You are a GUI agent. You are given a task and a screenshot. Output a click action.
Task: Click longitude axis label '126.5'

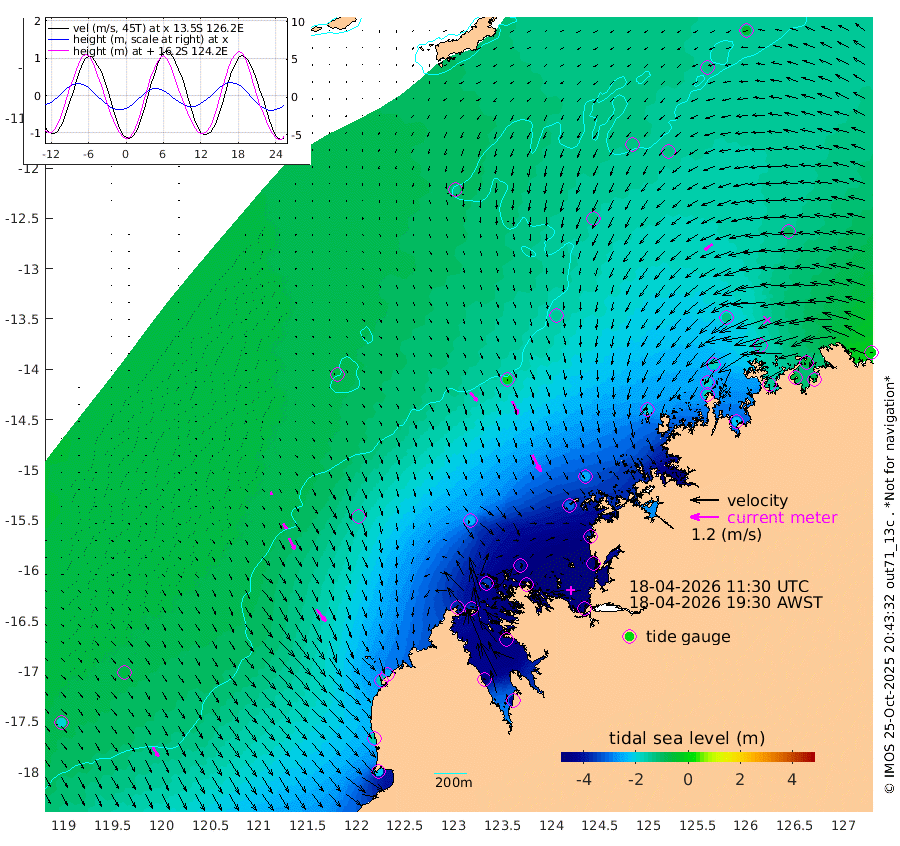pos(794,825)
